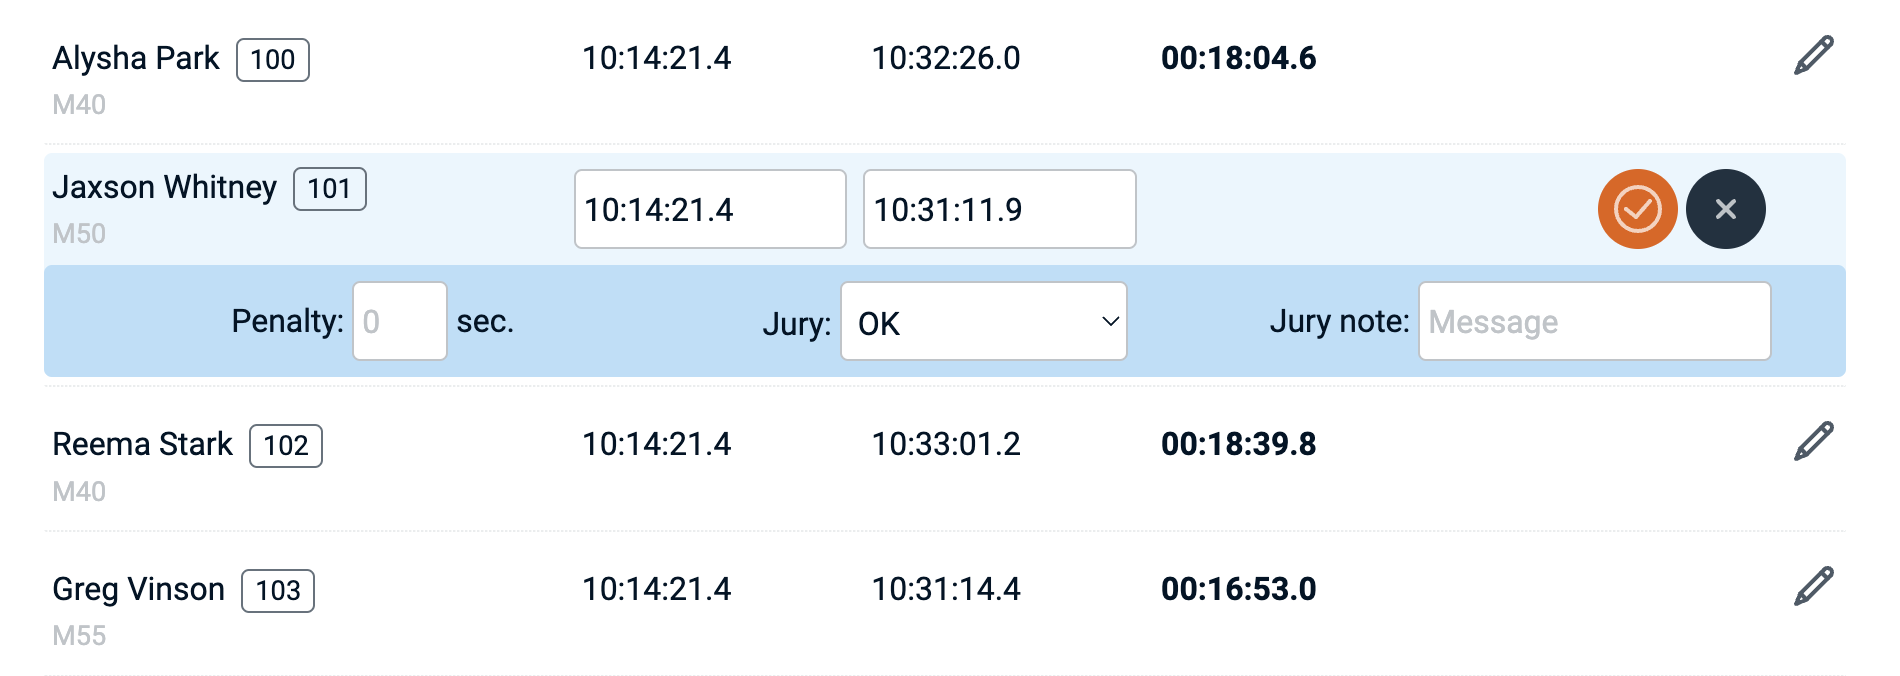Click Greg Vinson's name

pyautogui.click(x=138, y=589)
